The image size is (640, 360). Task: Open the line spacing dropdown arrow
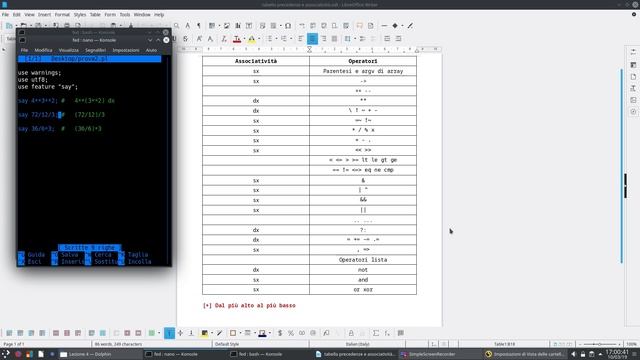click(355, 39)
